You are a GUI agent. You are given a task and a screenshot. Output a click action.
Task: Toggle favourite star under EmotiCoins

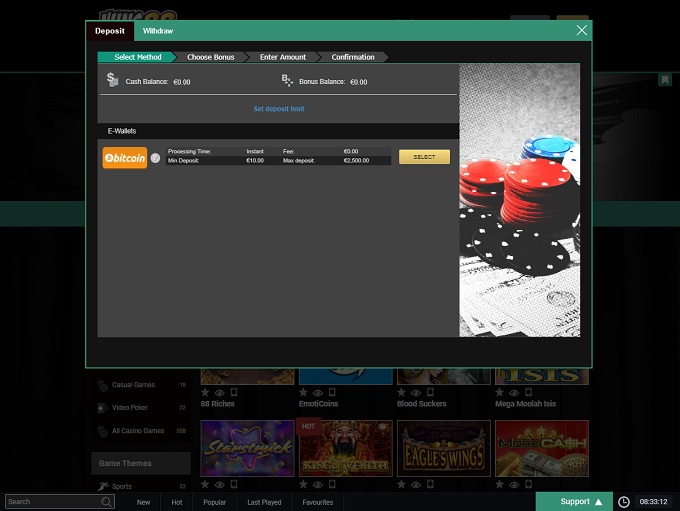click(x=304, y=393)
